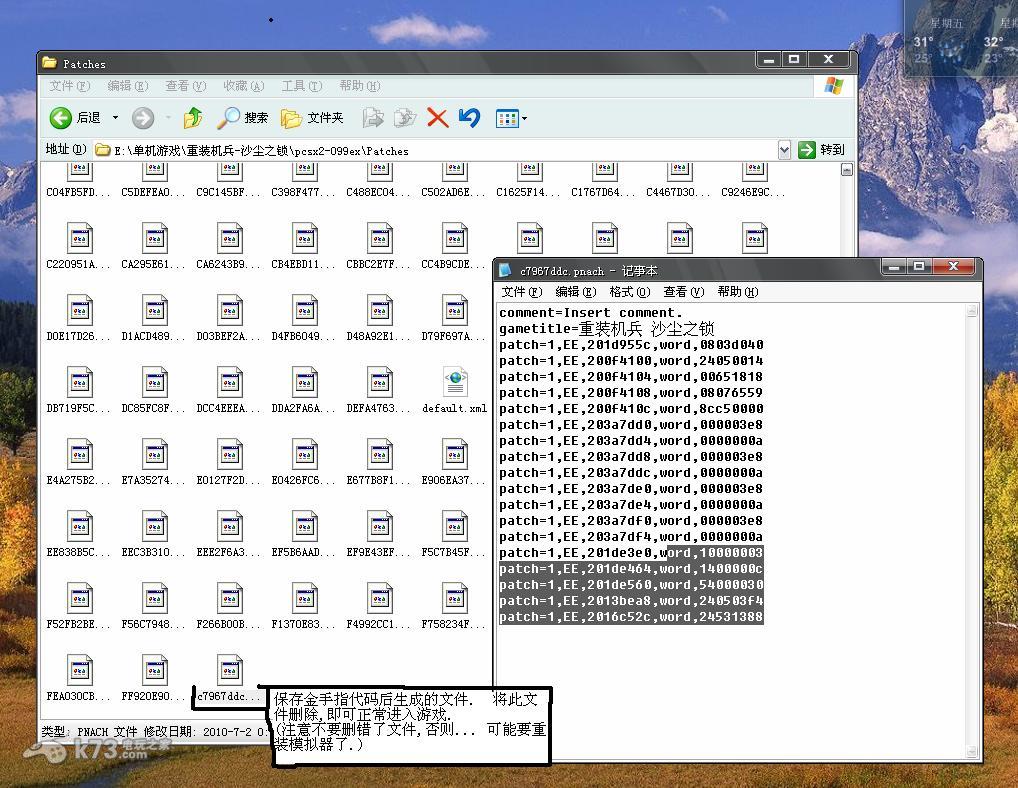Viewport: 1018px width, 788px height.
Task: Select the default.xml file icon
Action: 455,382
